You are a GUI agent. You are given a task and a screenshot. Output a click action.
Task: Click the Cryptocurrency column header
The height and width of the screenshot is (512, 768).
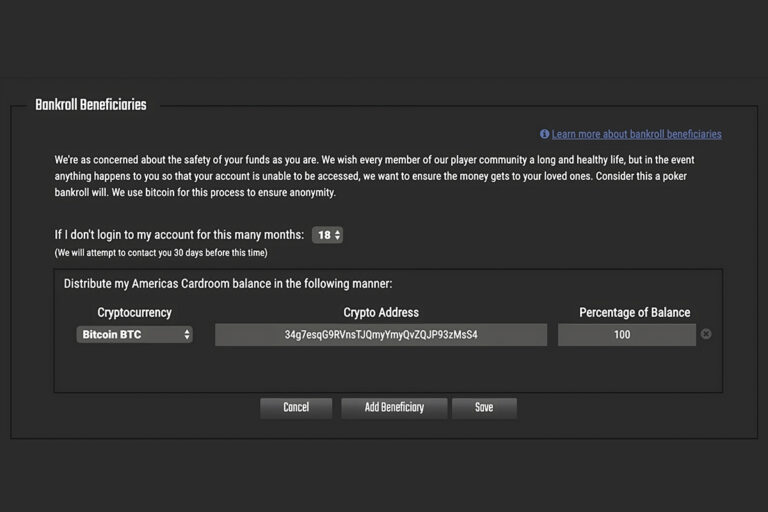point(134,313)
